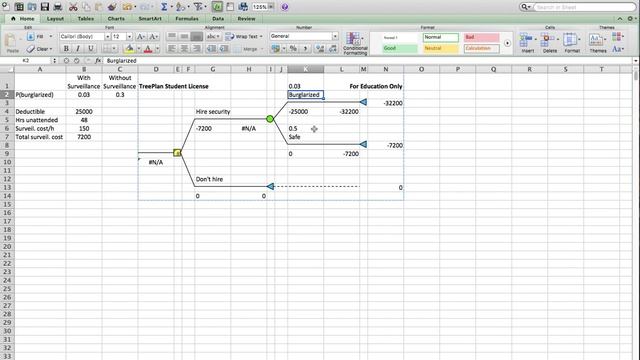Click the Comma style button
Image resolution: width=640 pixels, height=360 pixels.
305,49
